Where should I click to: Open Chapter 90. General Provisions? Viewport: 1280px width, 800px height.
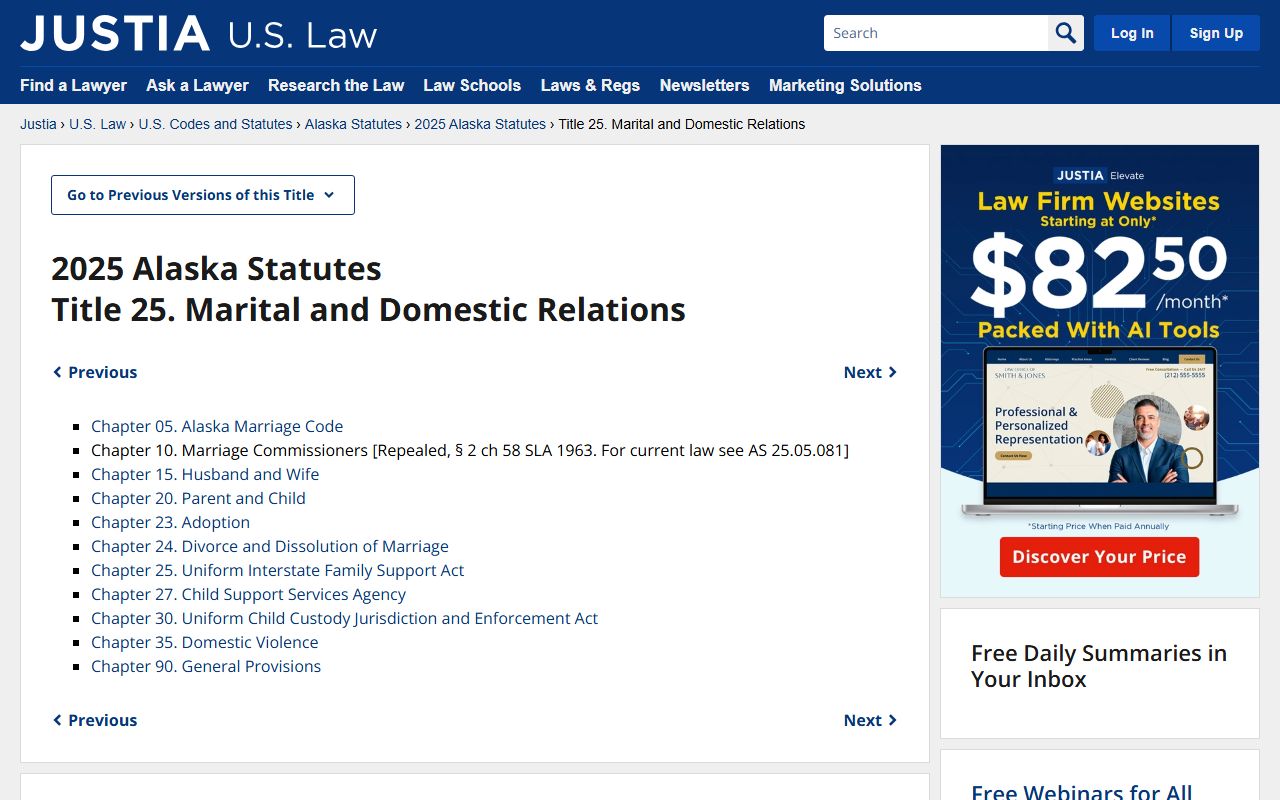coord(206,666)
